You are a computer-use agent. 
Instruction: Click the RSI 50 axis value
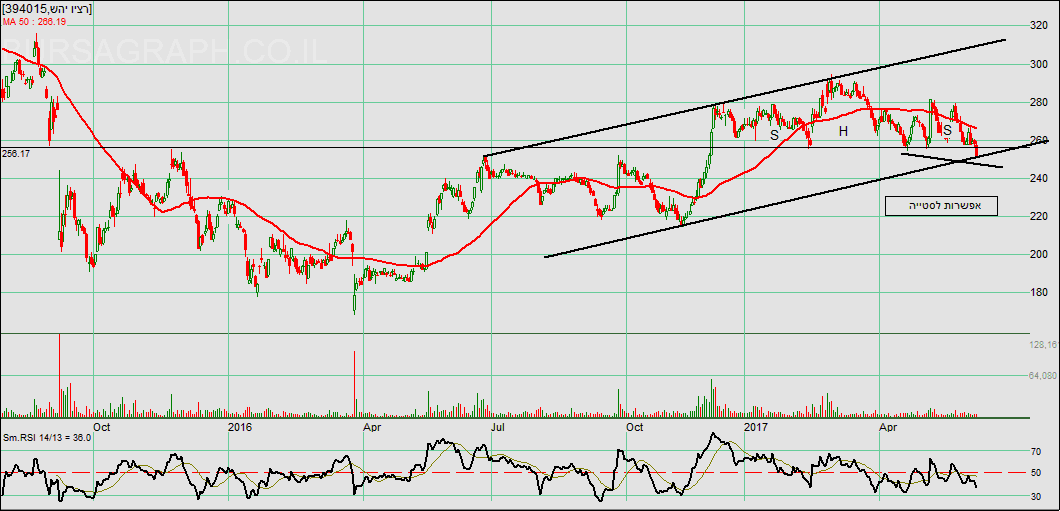tap(1037, 472)
